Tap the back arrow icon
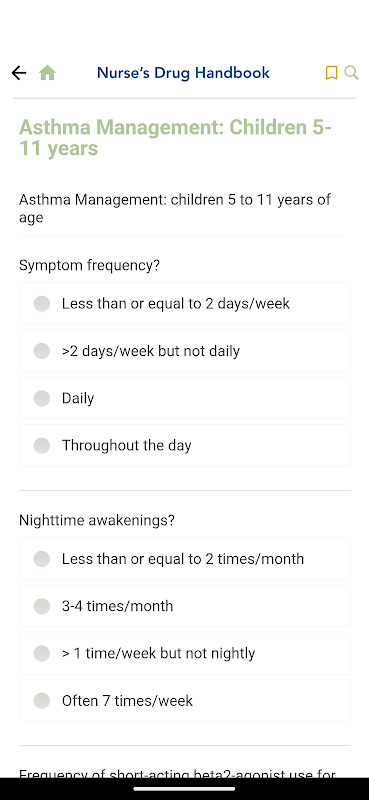 click(19, 73)
